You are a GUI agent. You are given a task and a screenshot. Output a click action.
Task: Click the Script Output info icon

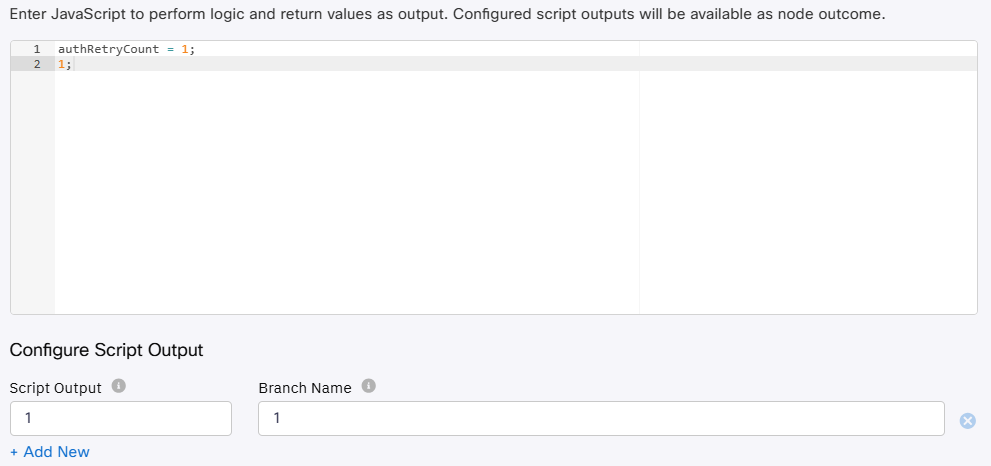pos(118,386)
